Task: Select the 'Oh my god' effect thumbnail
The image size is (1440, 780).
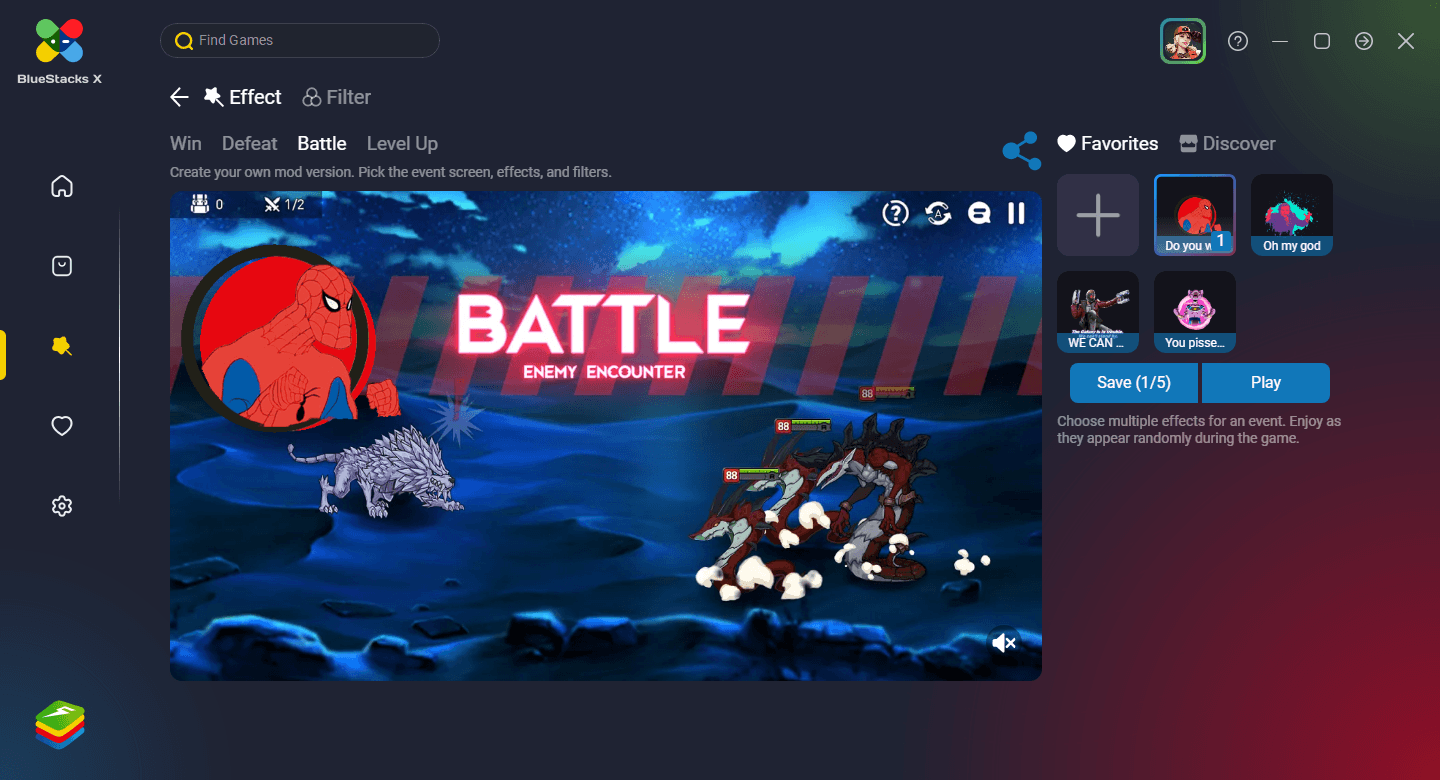Action: pyautogui.click(x=1292, y=215)
